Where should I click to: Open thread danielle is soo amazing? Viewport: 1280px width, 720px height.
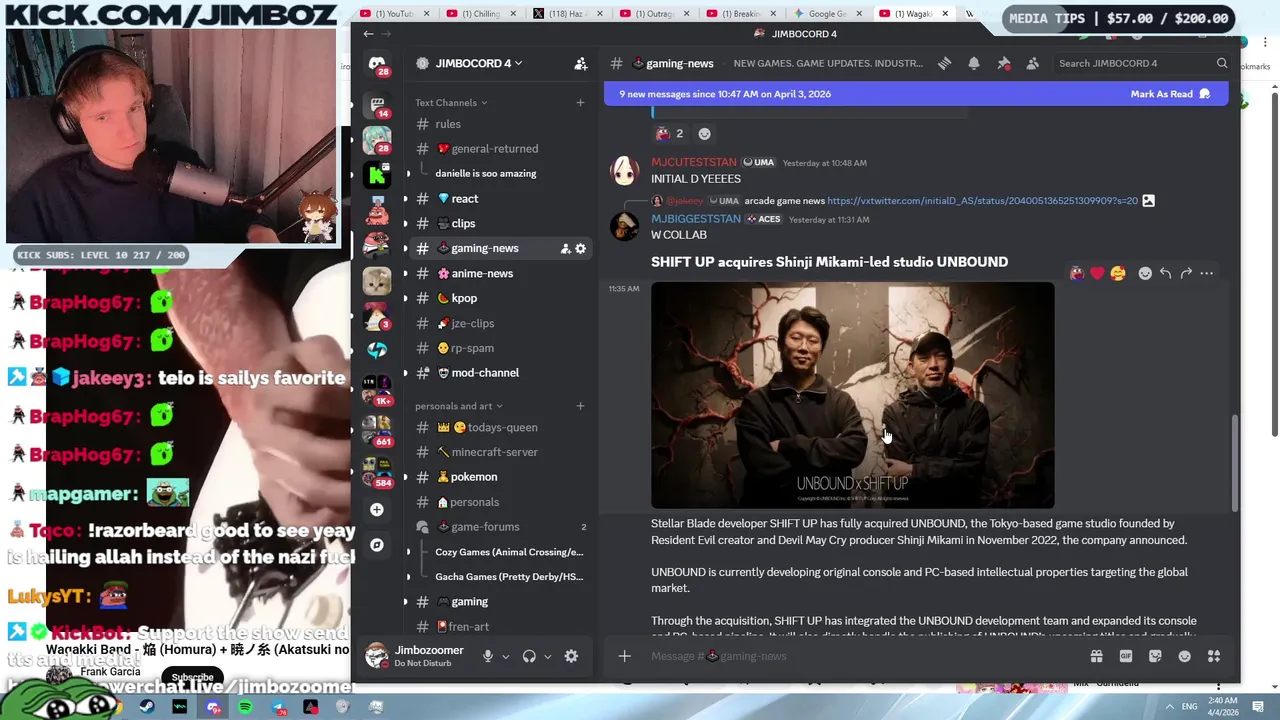485,173
